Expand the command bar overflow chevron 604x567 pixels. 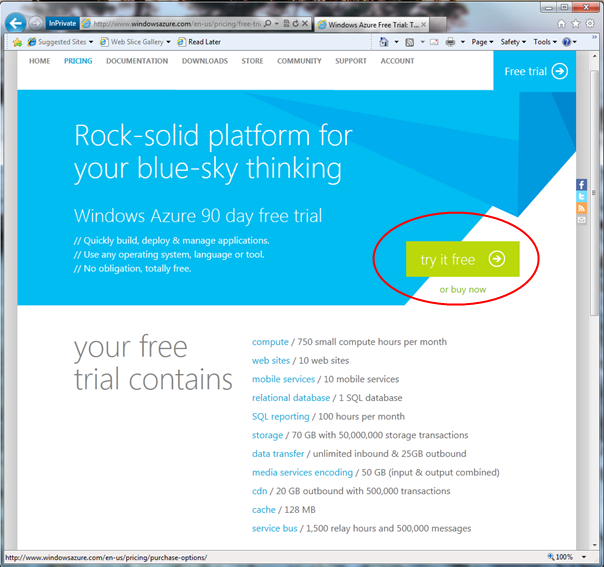594,37
